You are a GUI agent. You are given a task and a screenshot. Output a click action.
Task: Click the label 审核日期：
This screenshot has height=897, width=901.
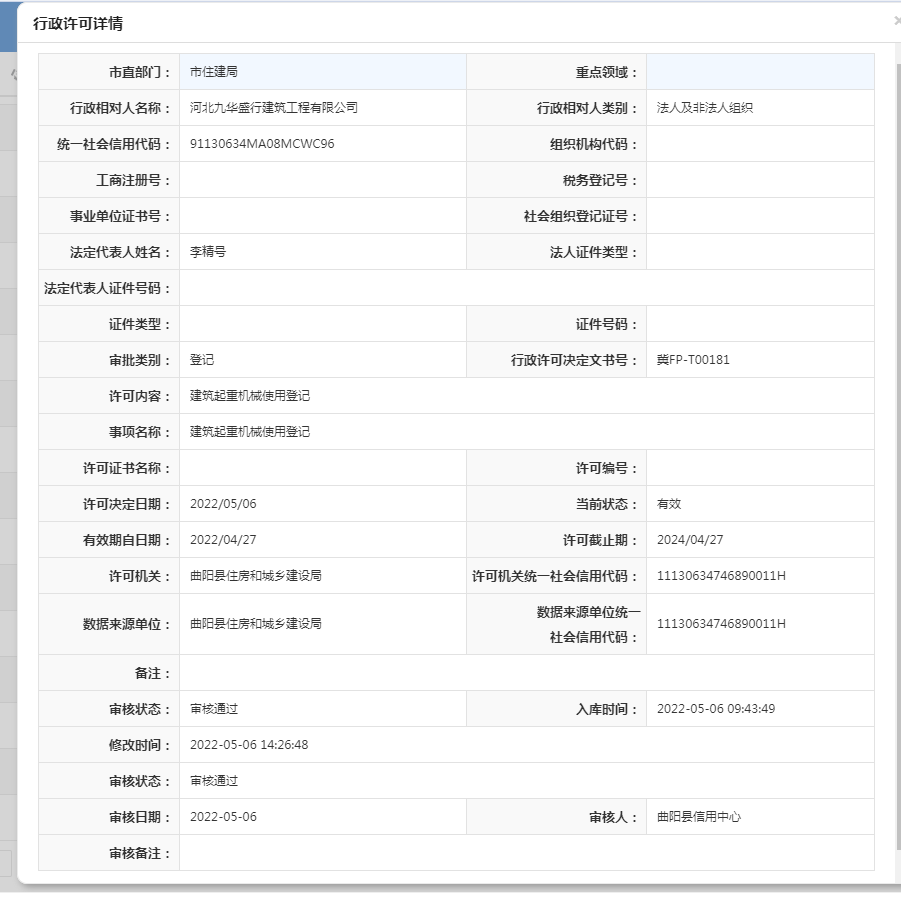[x=140, y=817]
